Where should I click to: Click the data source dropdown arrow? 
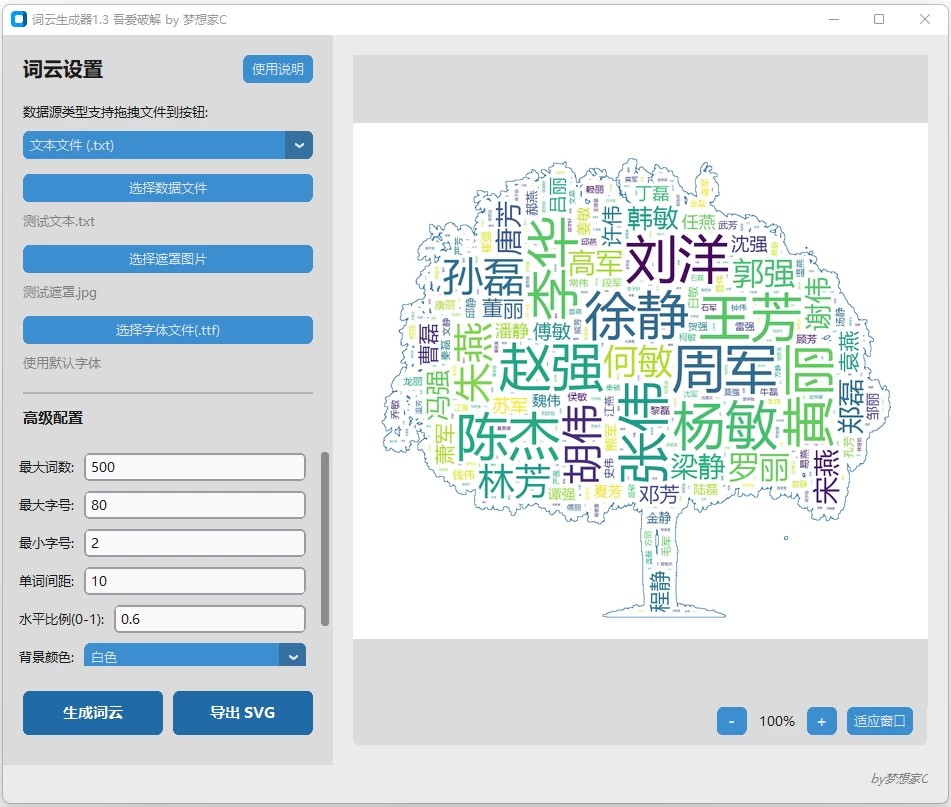pyautogui.click(x=298, y=145)
